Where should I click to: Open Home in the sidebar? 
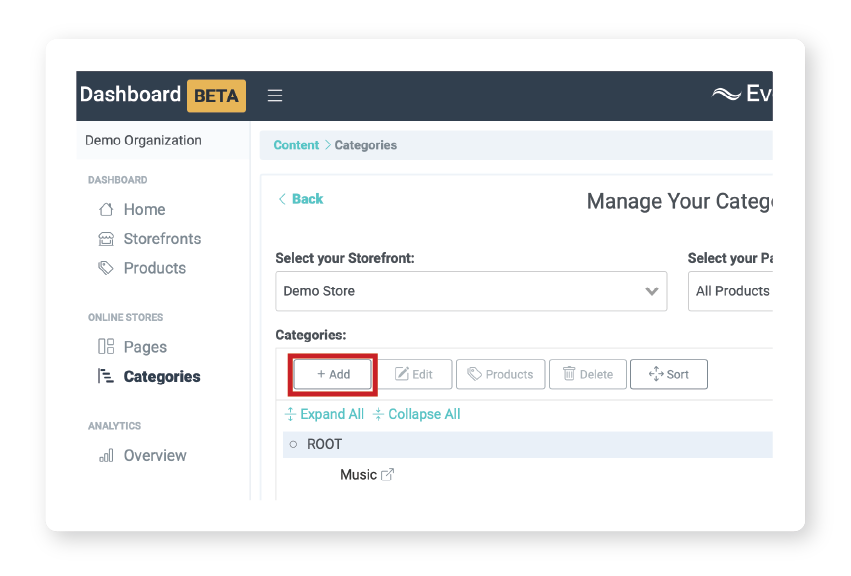coord(144,209)
